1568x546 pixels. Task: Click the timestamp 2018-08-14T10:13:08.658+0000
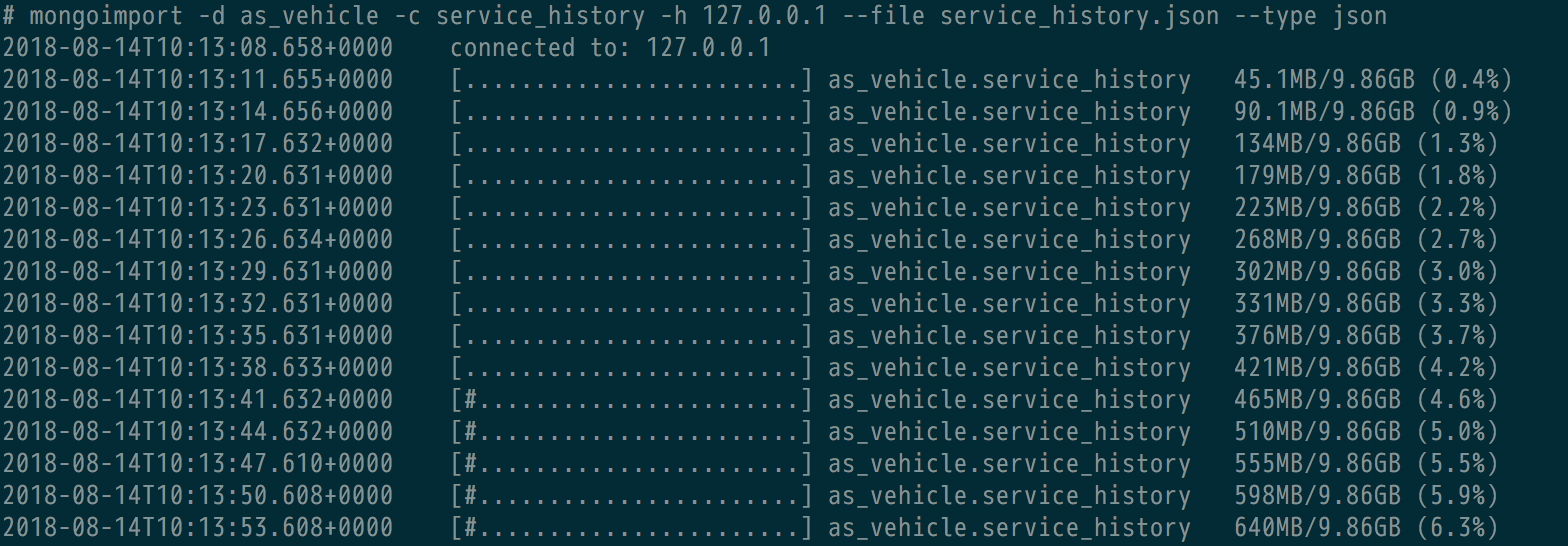[198, 48]
